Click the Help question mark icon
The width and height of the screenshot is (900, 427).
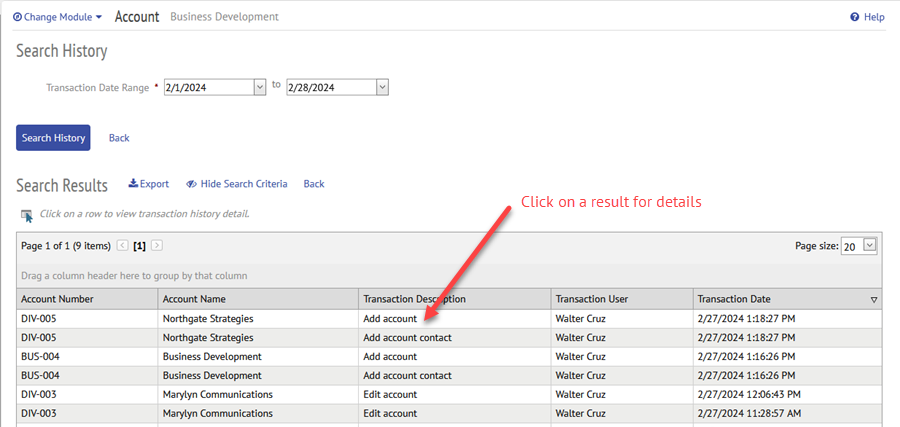click(x=855, y=17)
